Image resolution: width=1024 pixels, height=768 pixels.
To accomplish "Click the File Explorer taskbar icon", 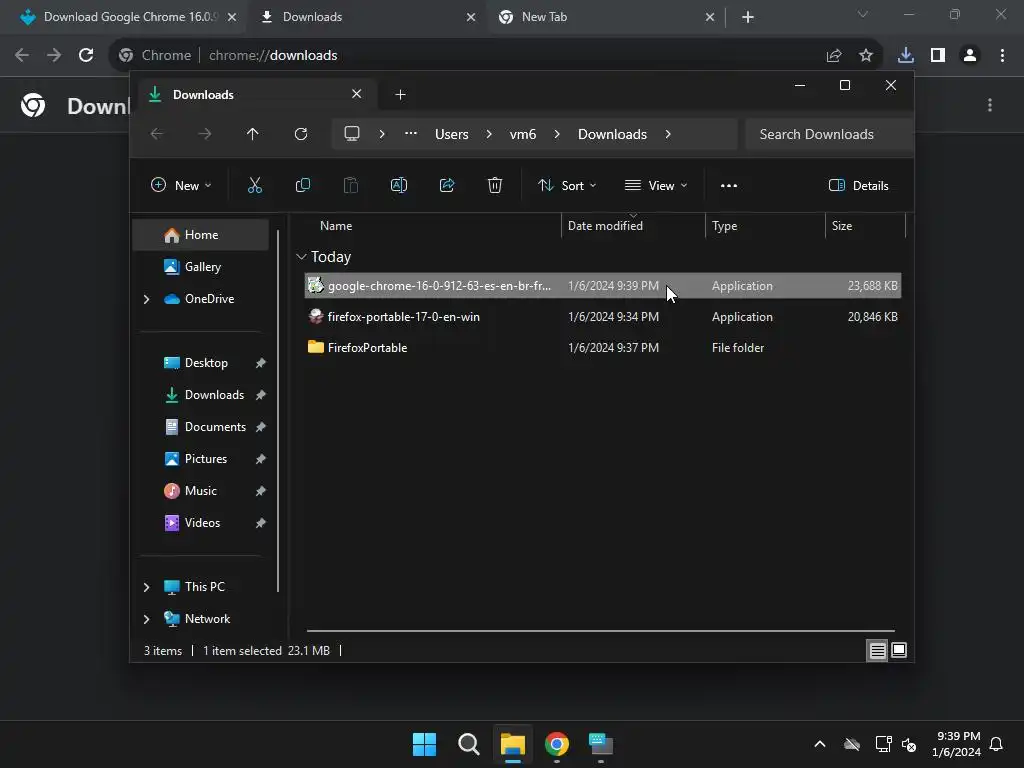I will click(x=513, y=744).
